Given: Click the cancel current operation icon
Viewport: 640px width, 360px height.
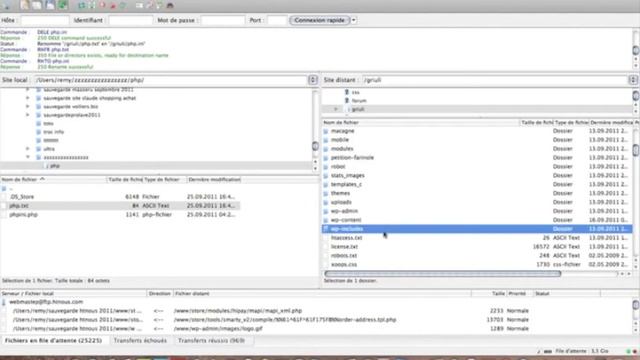Looking at the screenshot, I should pyautogui.click(x=102, y=5).
